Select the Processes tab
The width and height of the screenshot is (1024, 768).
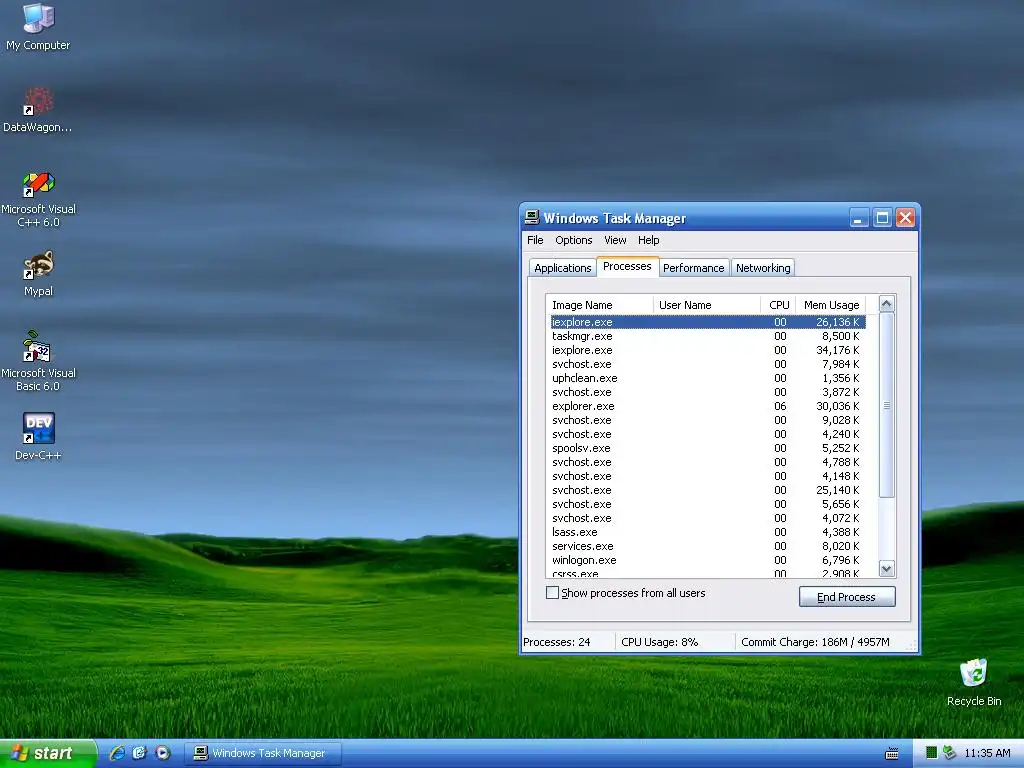coord(627,266)
